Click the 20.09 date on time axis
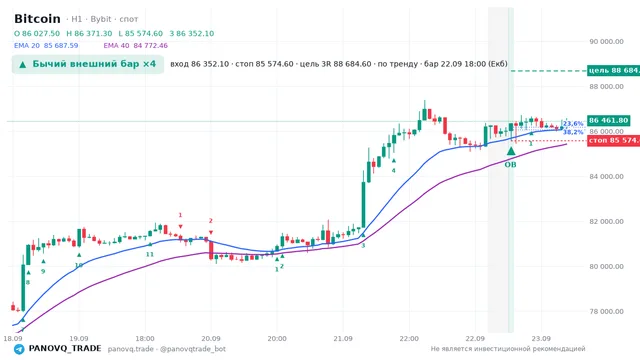 [211, 338]
